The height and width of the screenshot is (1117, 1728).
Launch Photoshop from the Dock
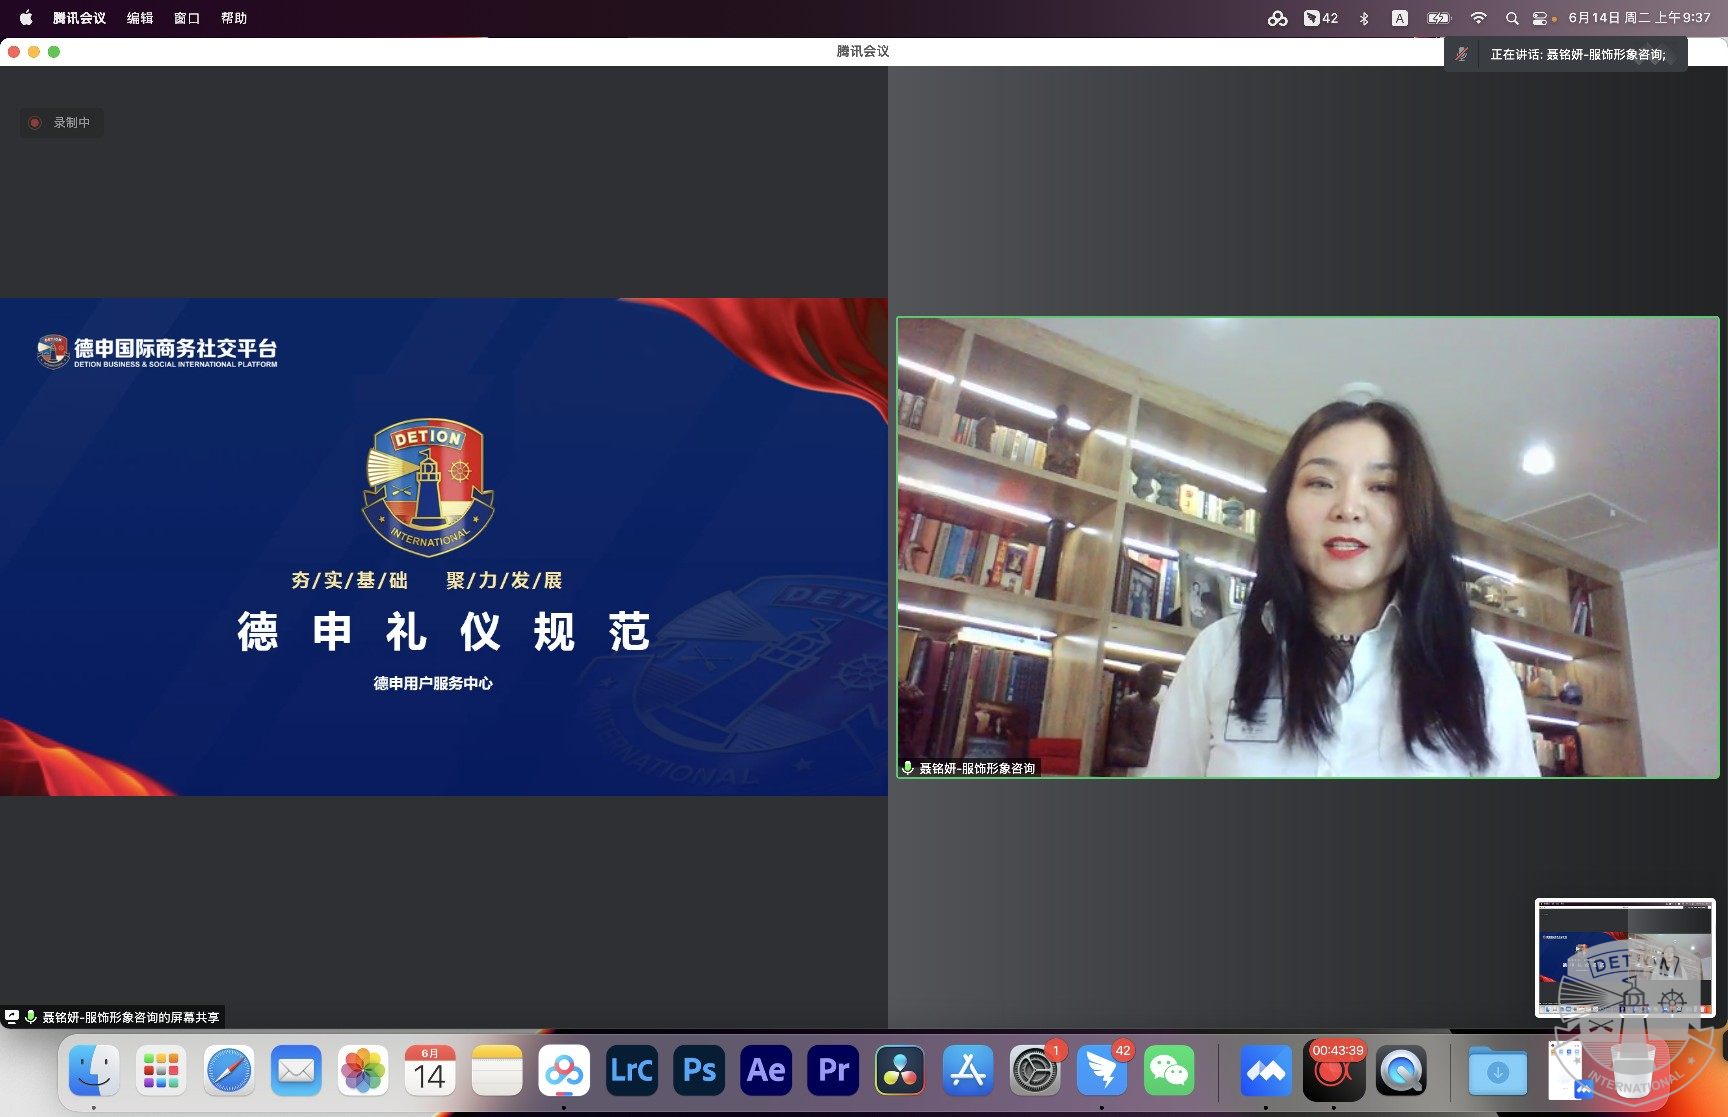pos(699,1071)
